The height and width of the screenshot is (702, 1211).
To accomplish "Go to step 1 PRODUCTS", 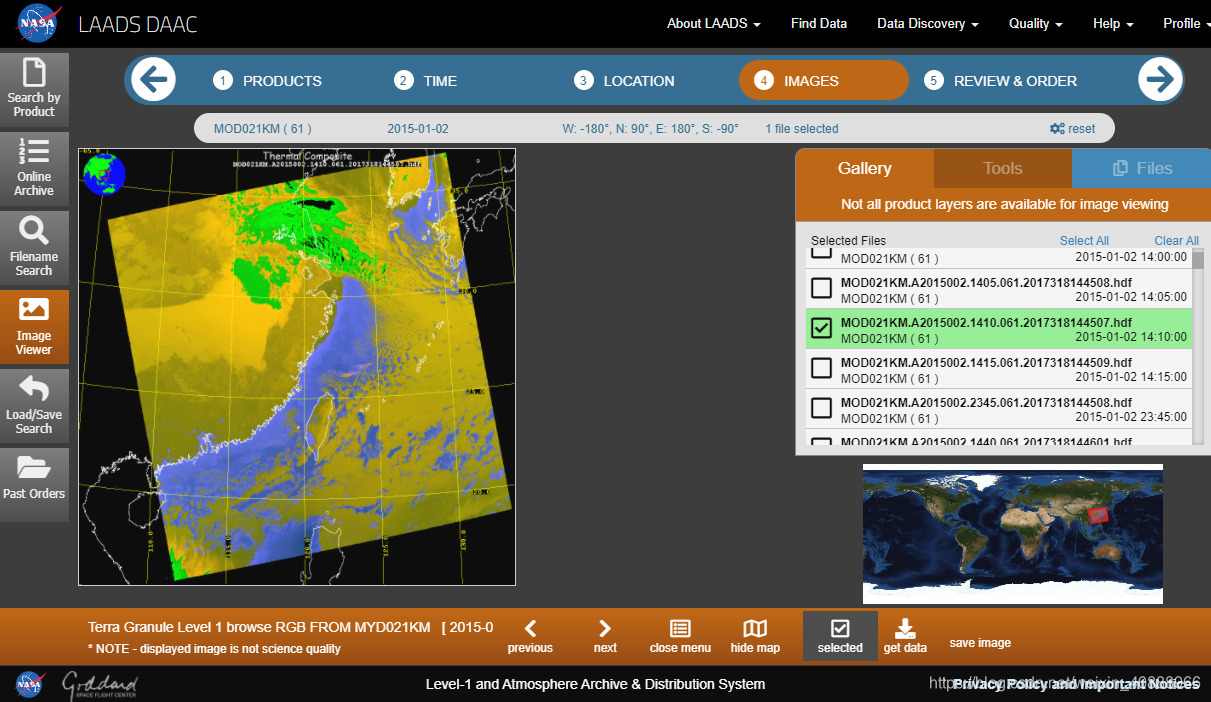I will tap(268, 81).
